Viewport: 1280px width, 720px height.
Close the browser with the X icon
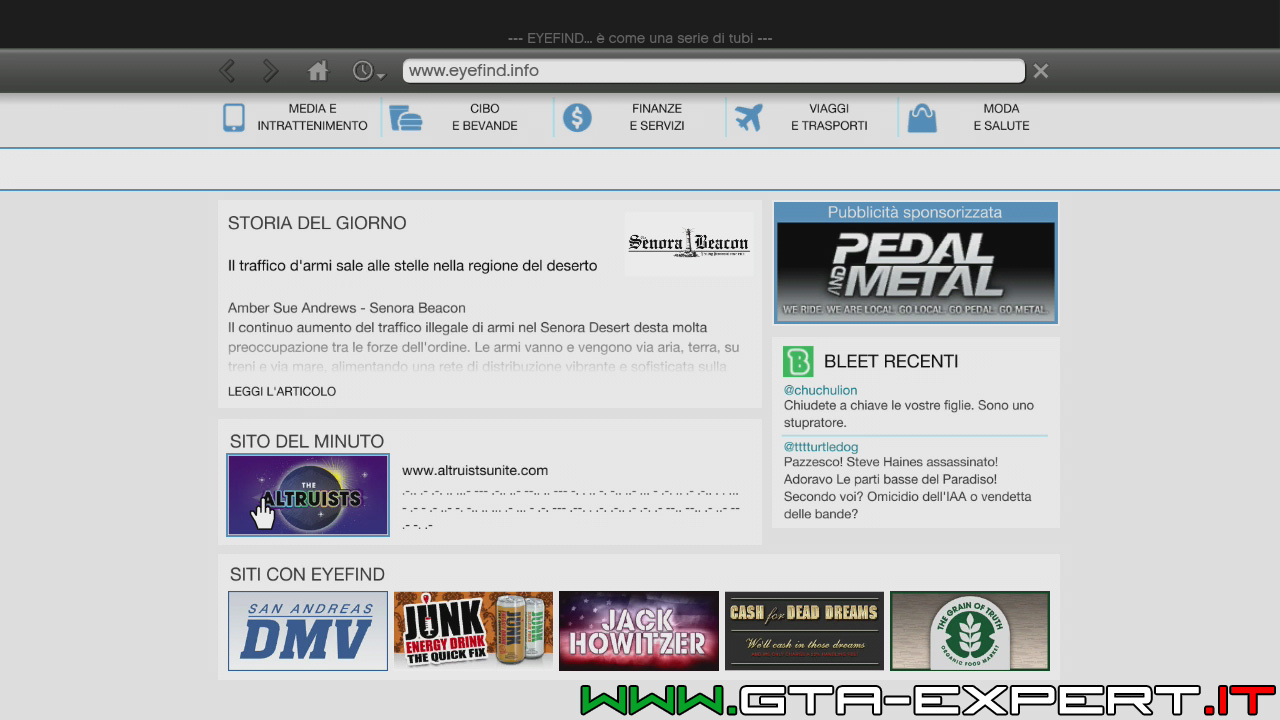click(x=1041, y=71)
